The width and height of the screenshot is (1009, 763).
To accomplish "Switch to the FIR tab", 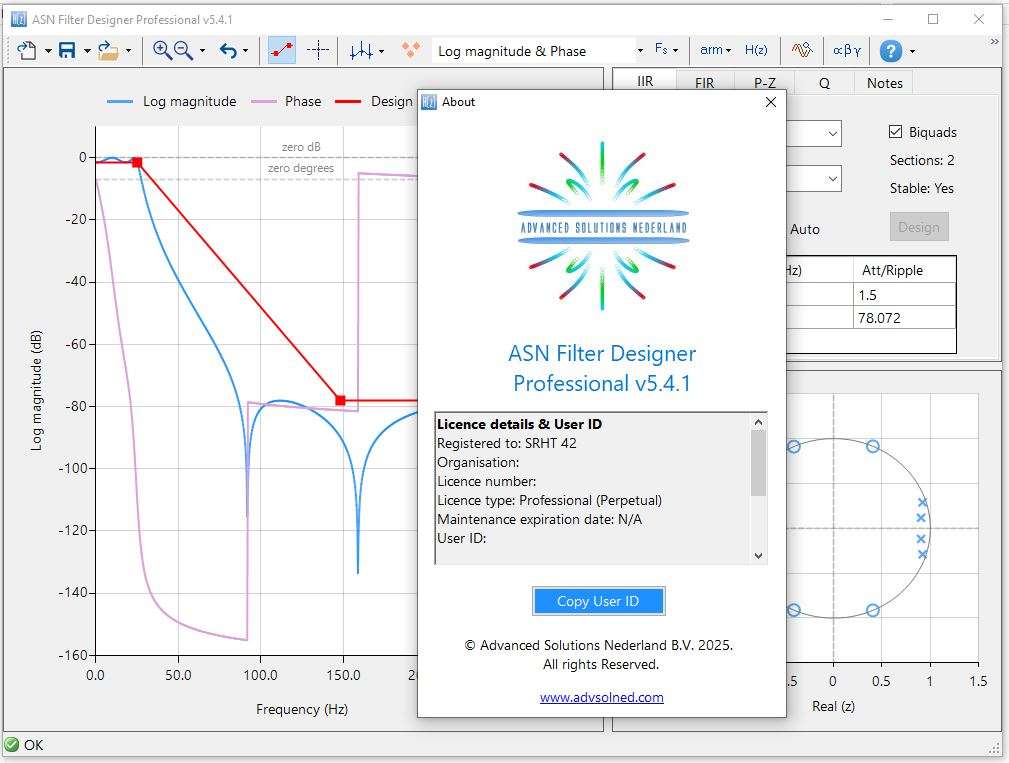I will 705,83.
